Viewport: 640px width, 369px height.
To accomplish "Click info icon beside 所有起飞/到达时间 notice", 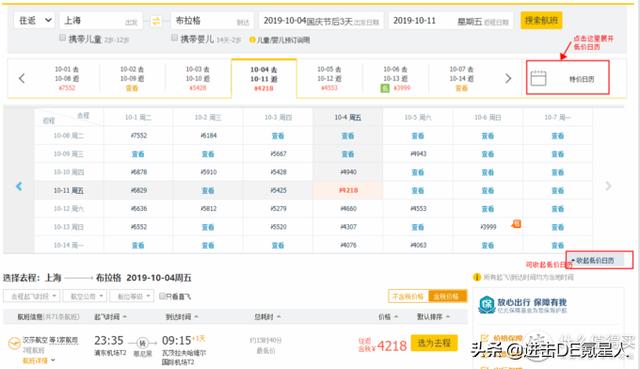I will click(x=476, y=277).
